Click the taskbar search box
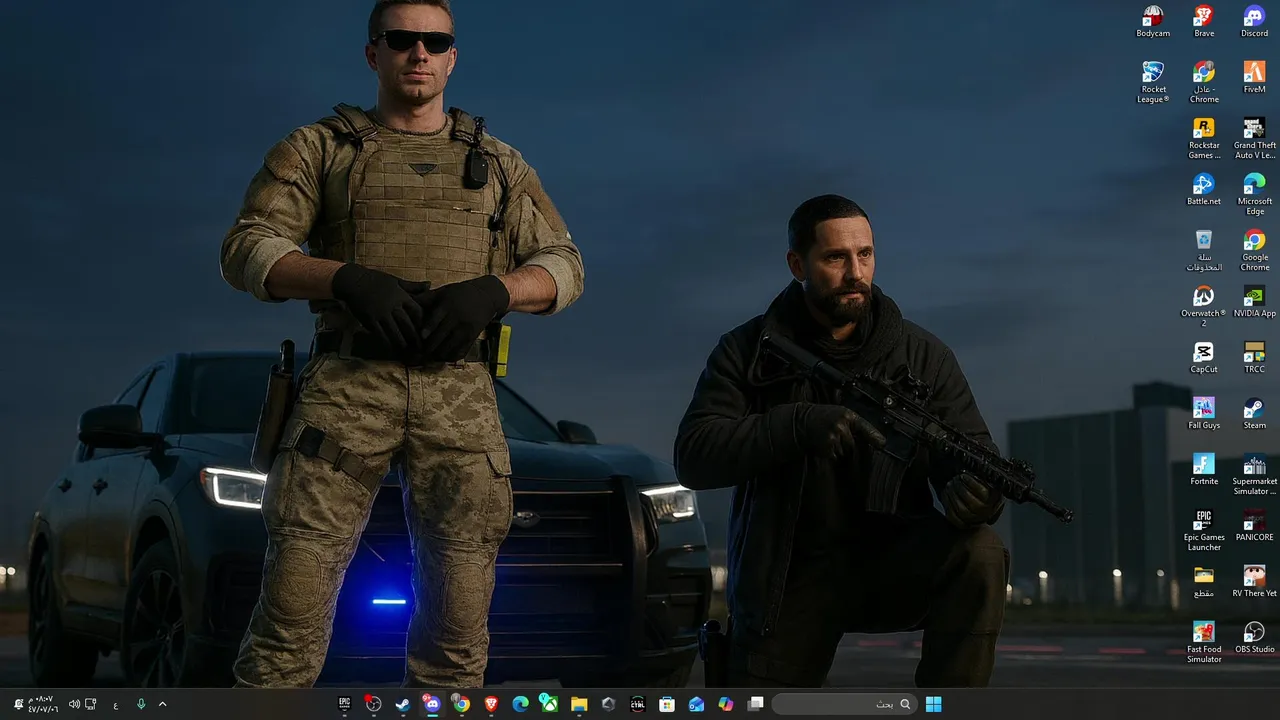 tap(844, 704)
